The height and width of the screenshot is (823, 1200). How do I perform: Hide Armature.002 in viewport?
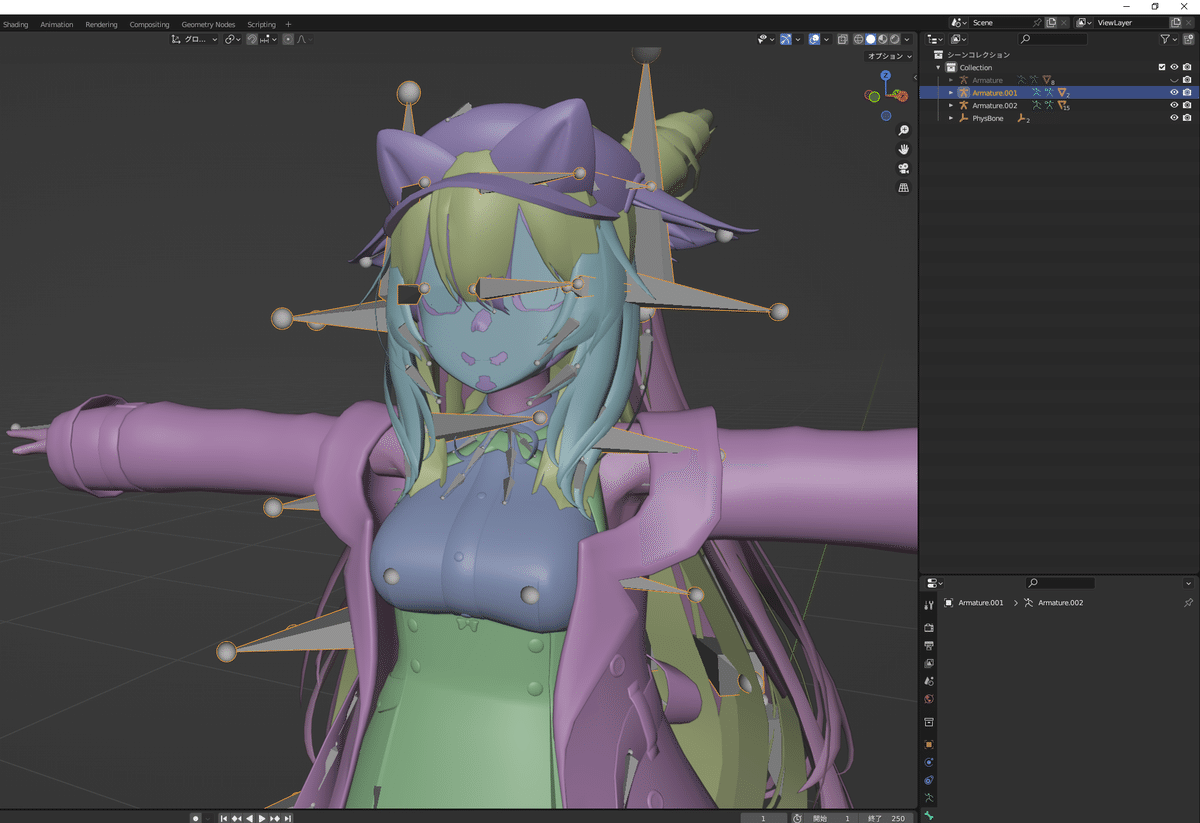1174,105
